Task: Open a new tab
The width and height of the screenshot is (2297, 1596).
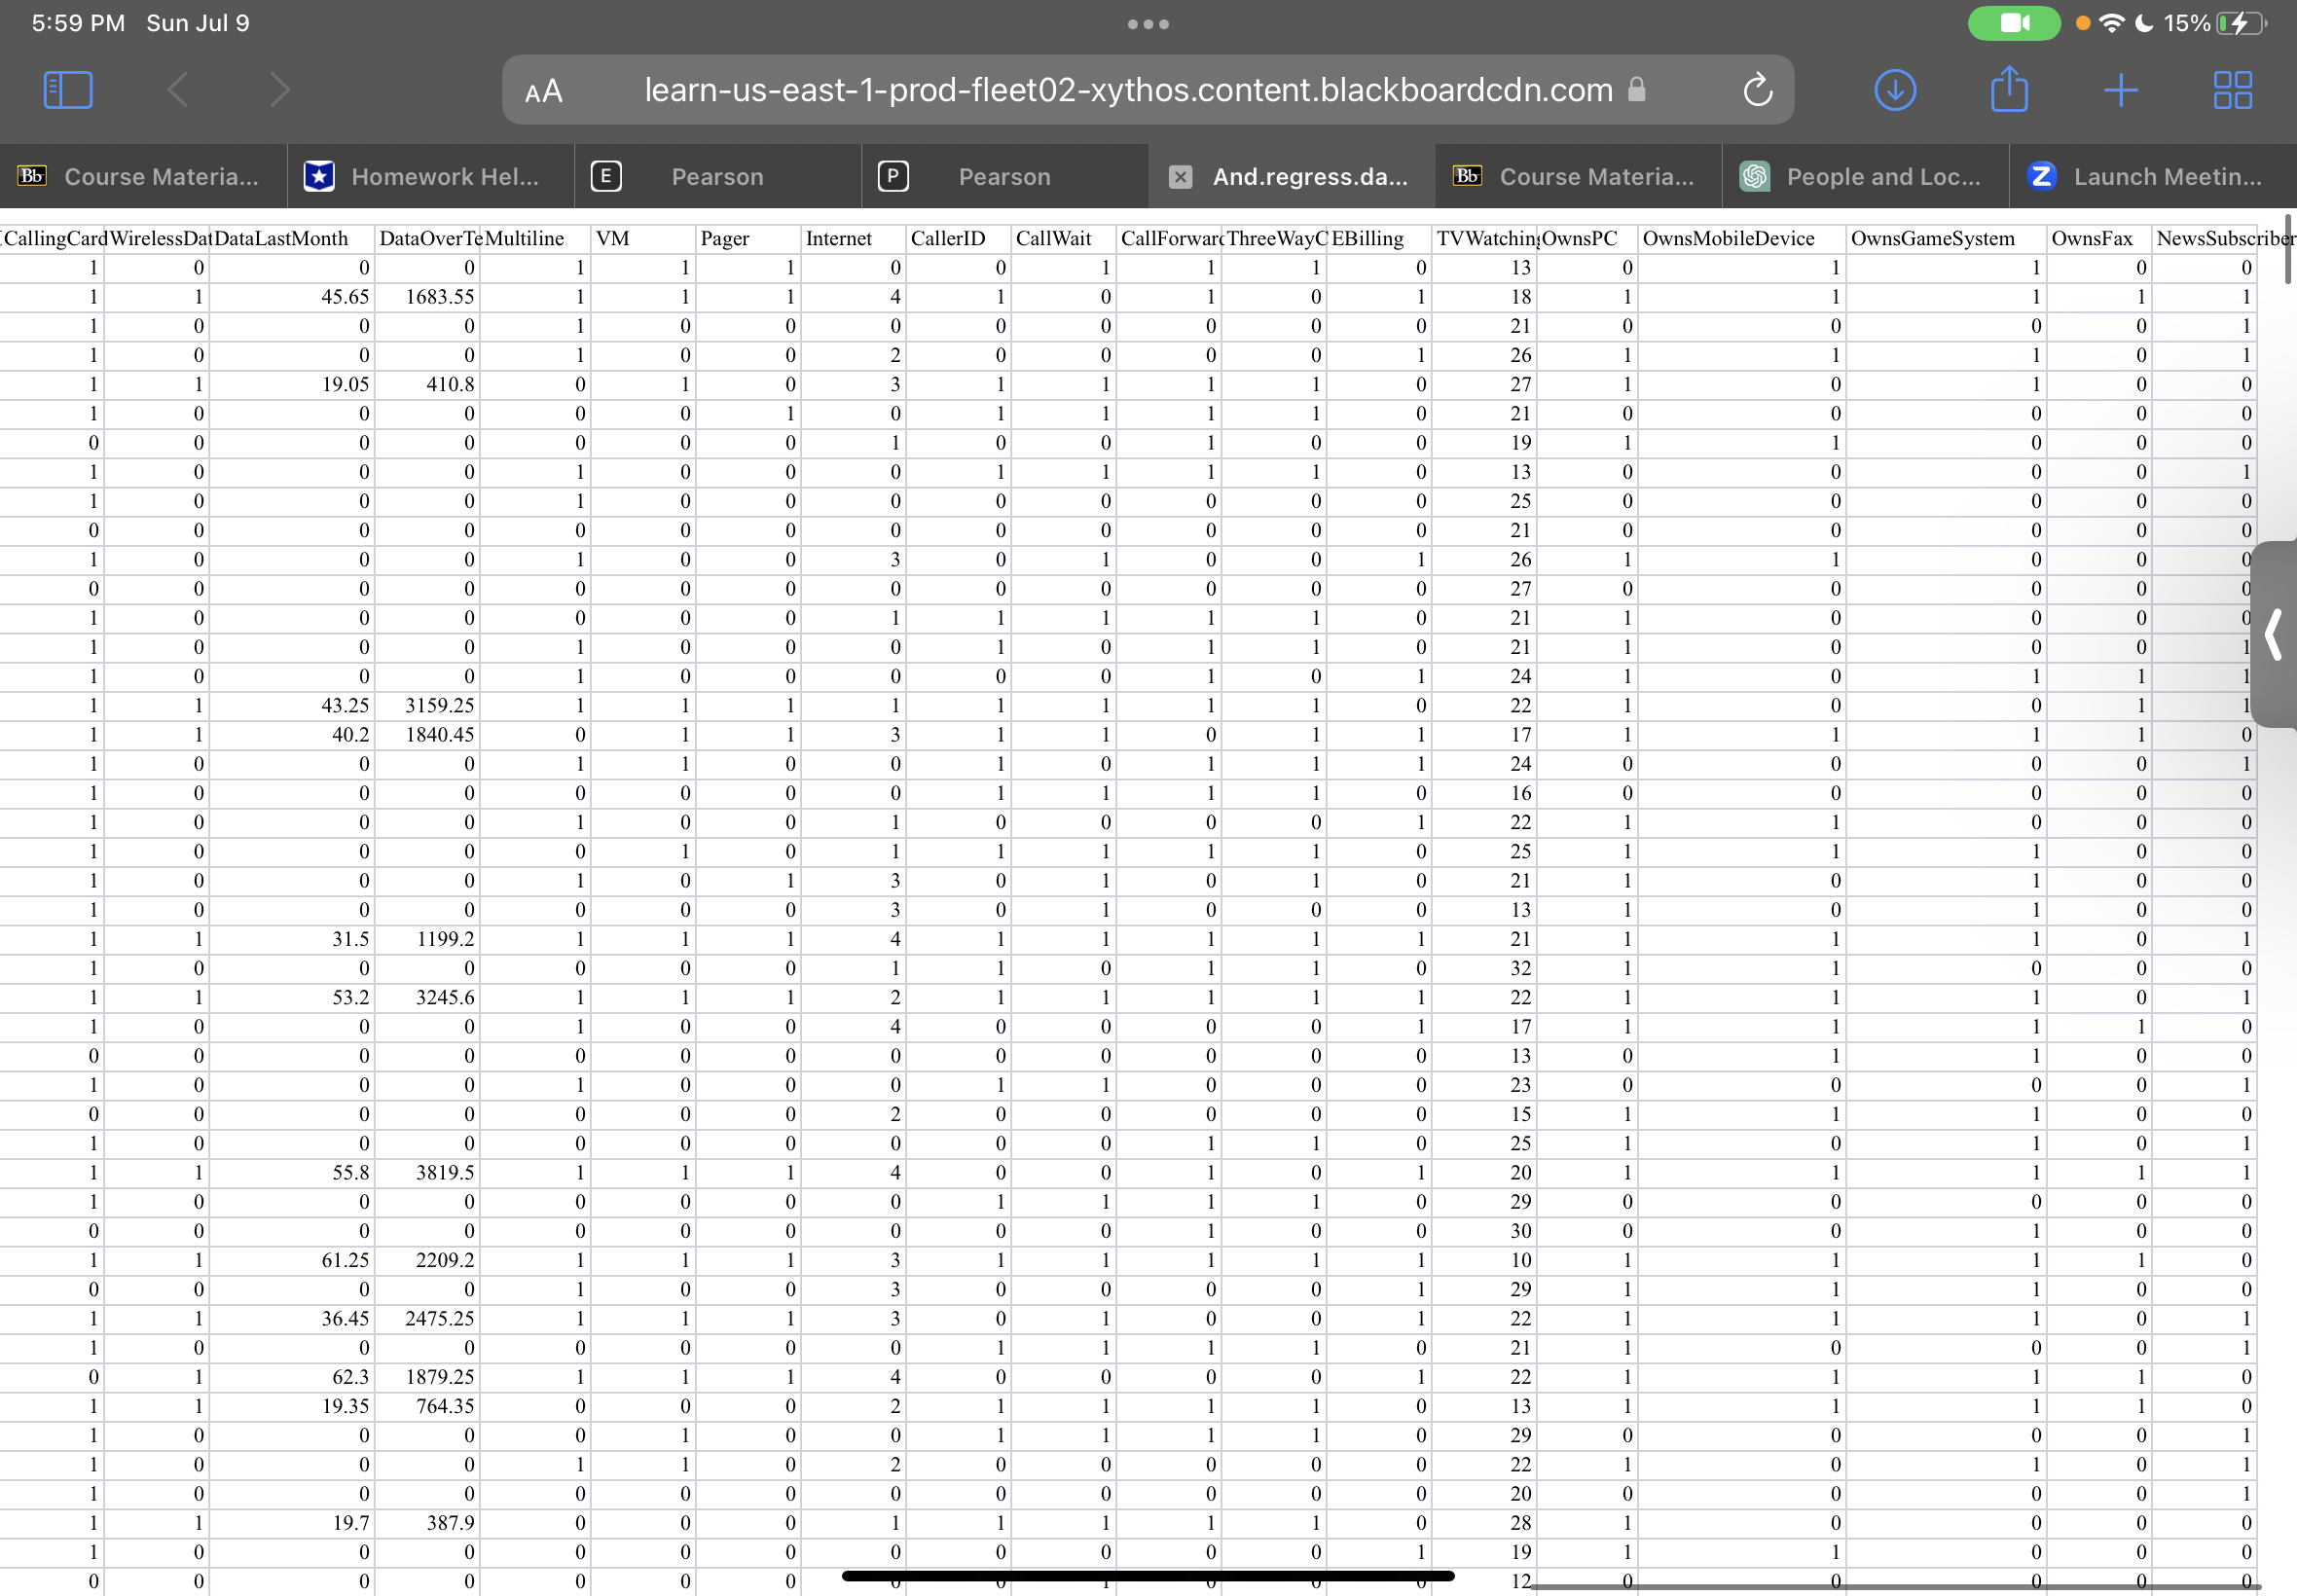Action: tap(2122, 89)
